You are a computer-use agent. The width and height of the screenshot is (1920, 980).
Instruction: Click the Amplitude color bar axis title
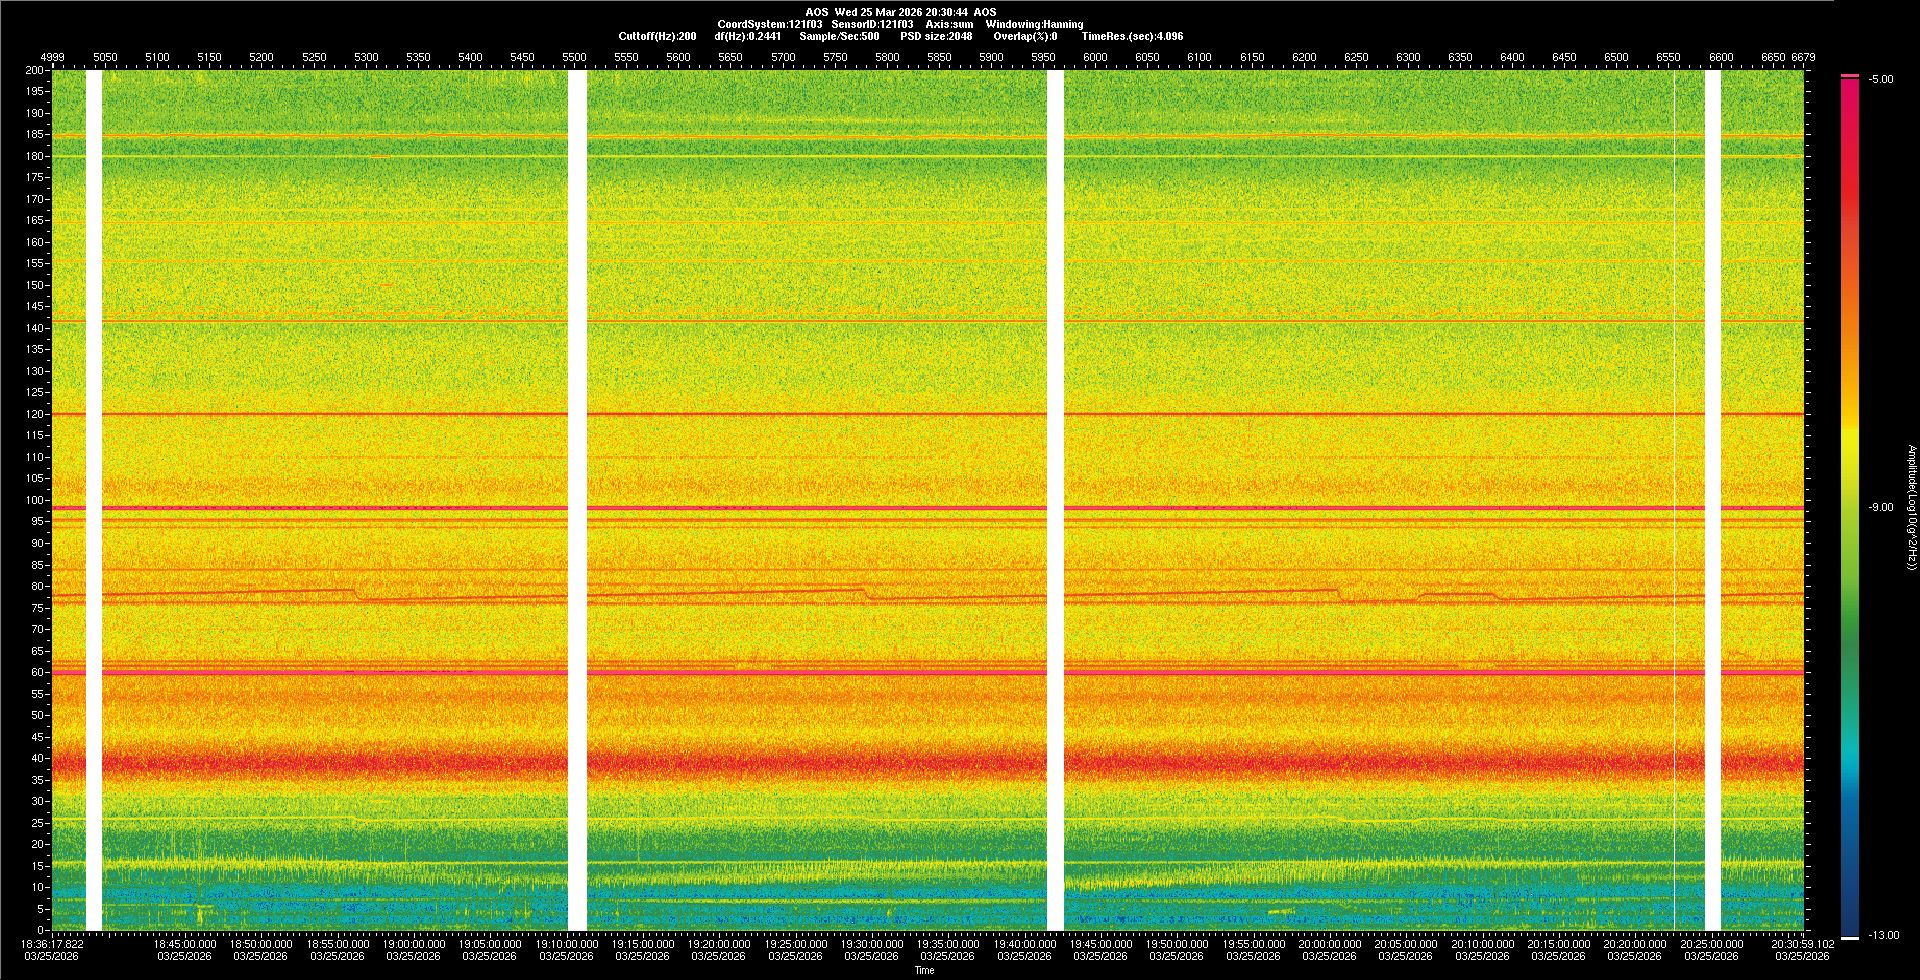coord(1911,507)
